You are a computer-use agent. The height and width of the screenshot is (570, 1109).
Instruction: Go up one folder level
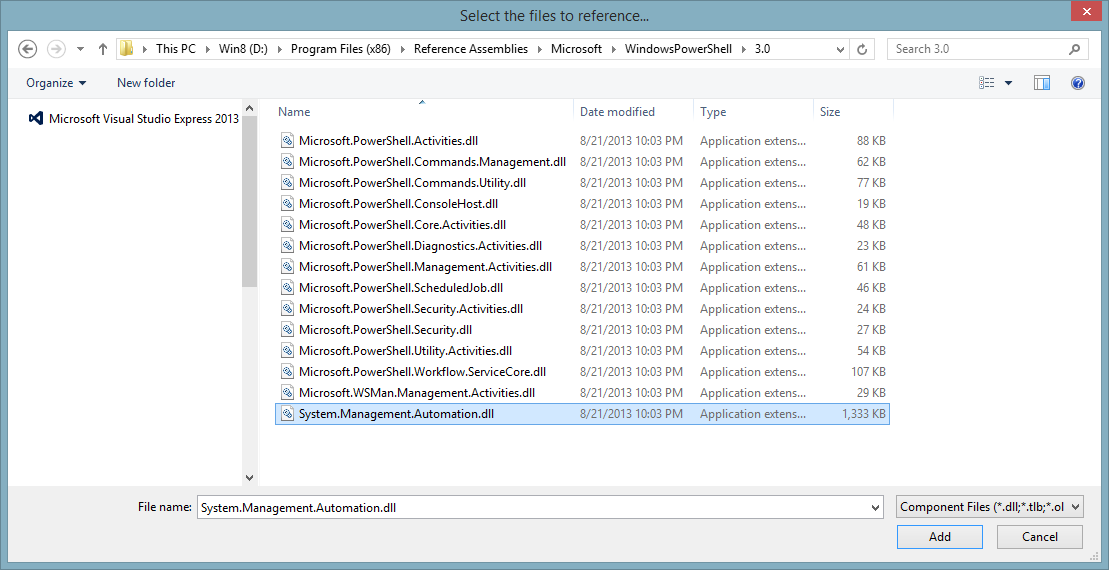(x=103, y=49)
